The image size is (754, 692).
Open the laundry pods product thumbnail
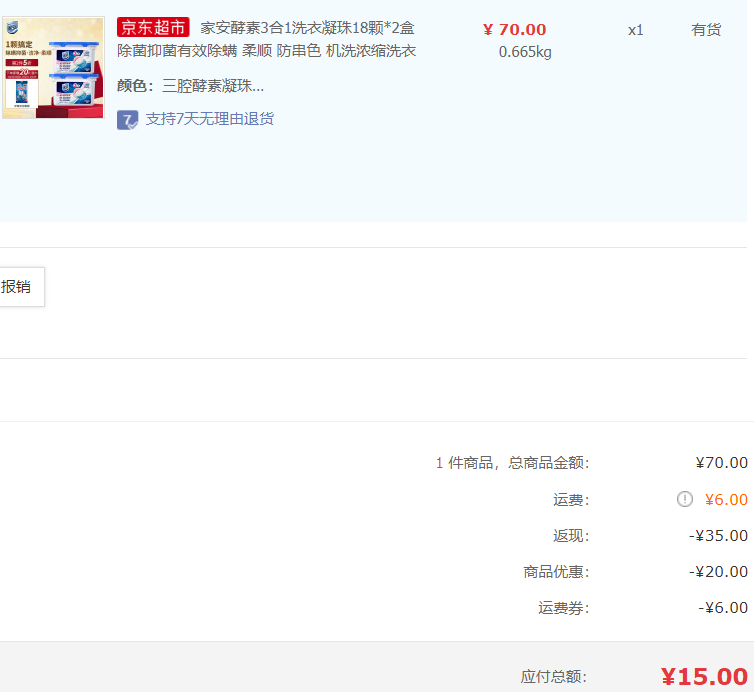click(53, 68)
